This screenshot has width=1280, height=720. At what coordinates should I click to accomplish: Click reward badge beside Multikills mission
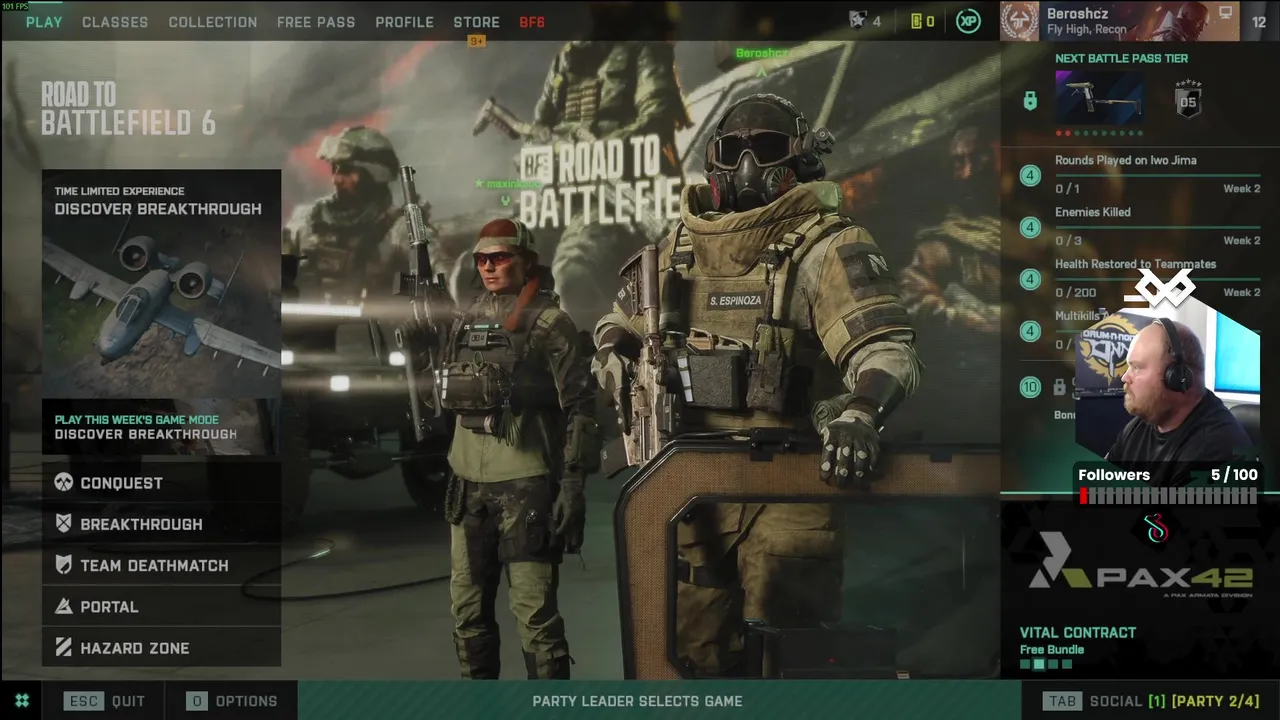(1030, 332)
